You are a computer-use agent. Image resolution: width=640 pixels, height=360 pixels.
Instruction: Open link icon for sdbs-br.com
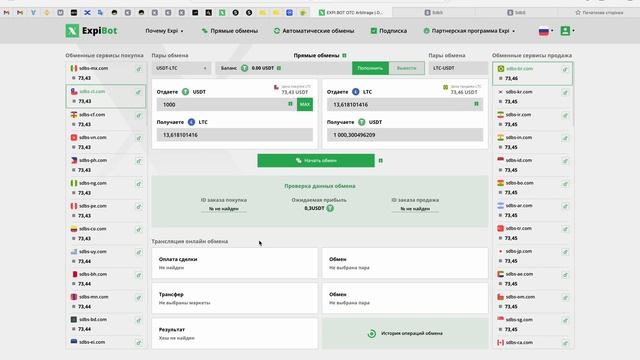(x=565, y=70)
